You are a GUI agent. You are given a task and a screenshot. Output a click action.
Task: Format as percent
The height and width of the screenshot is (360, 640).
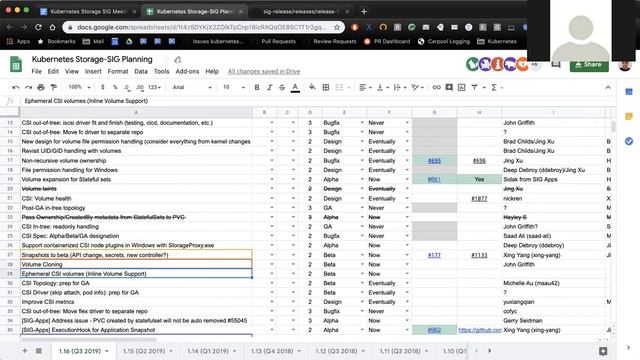click(x=115, y=87)
